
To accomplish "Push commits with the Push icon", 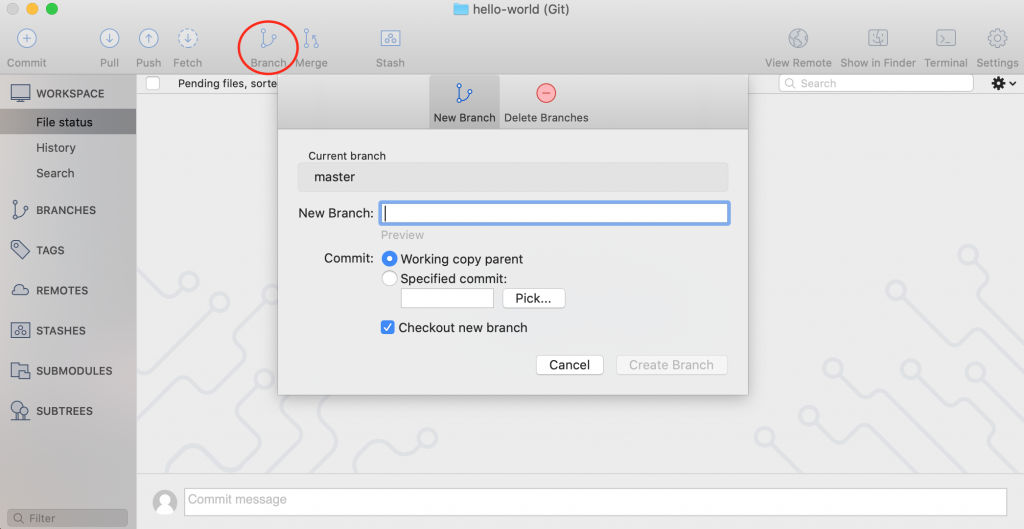I will [148, 39].
